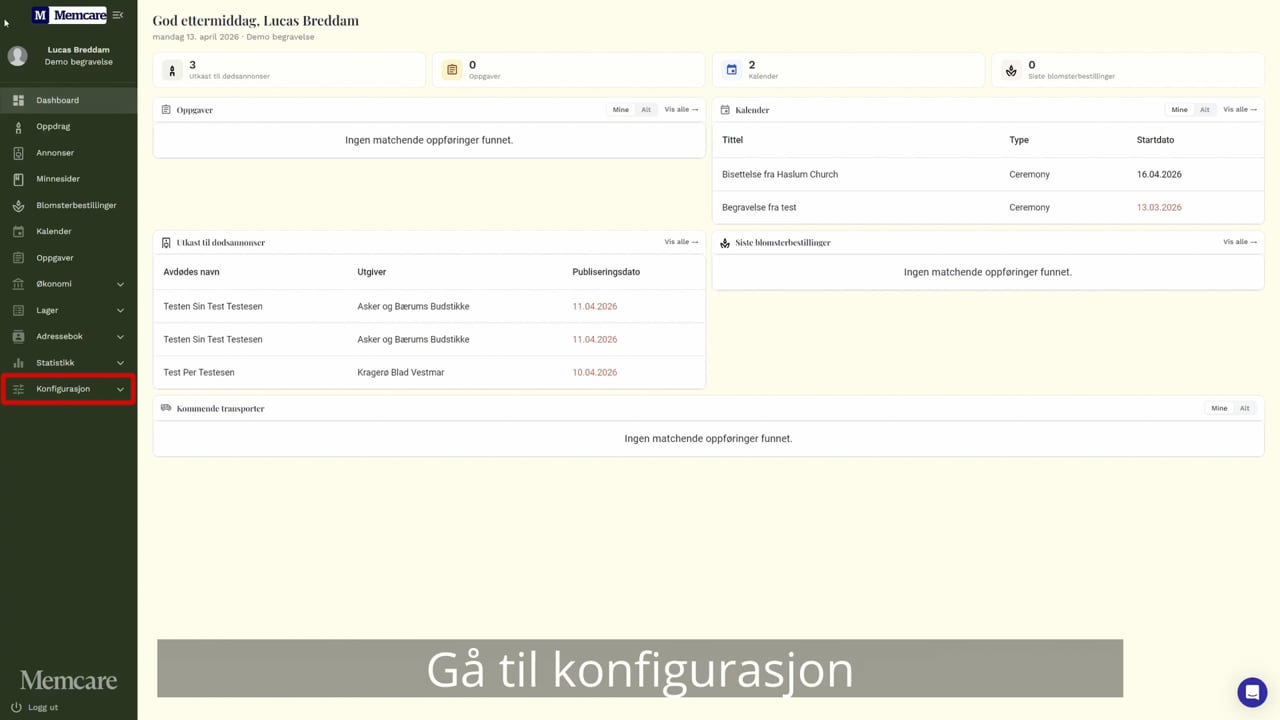Click the candle icon in Utkast til dødsannonser card

(172, 70)
